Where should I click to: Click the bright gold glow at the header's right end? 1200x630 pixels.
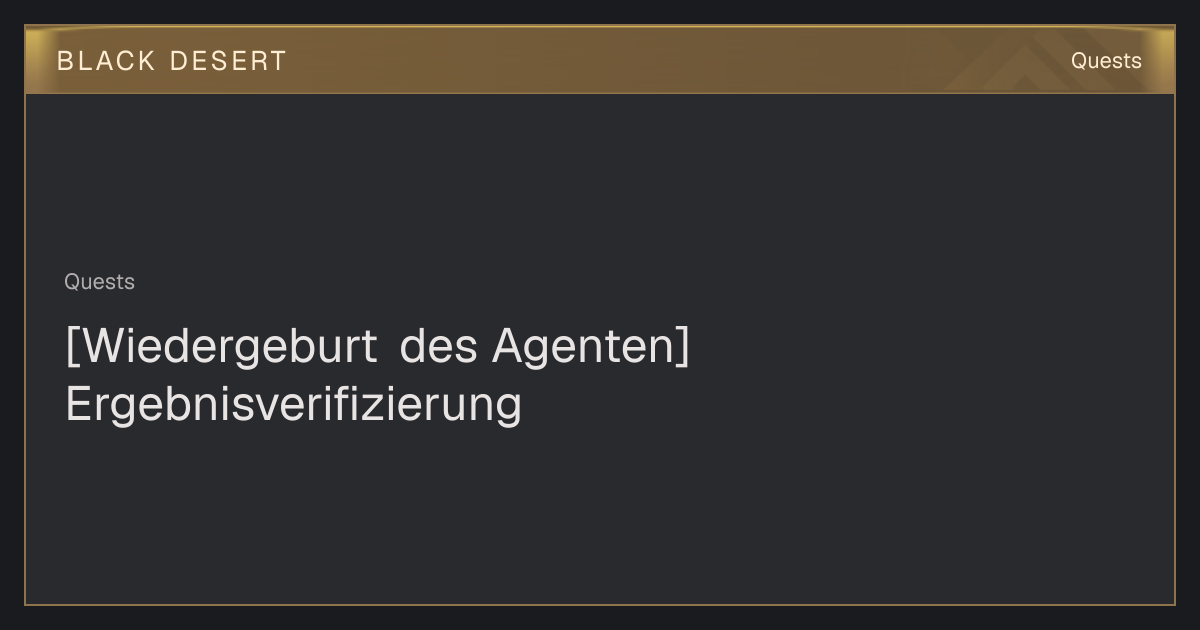1160,60
